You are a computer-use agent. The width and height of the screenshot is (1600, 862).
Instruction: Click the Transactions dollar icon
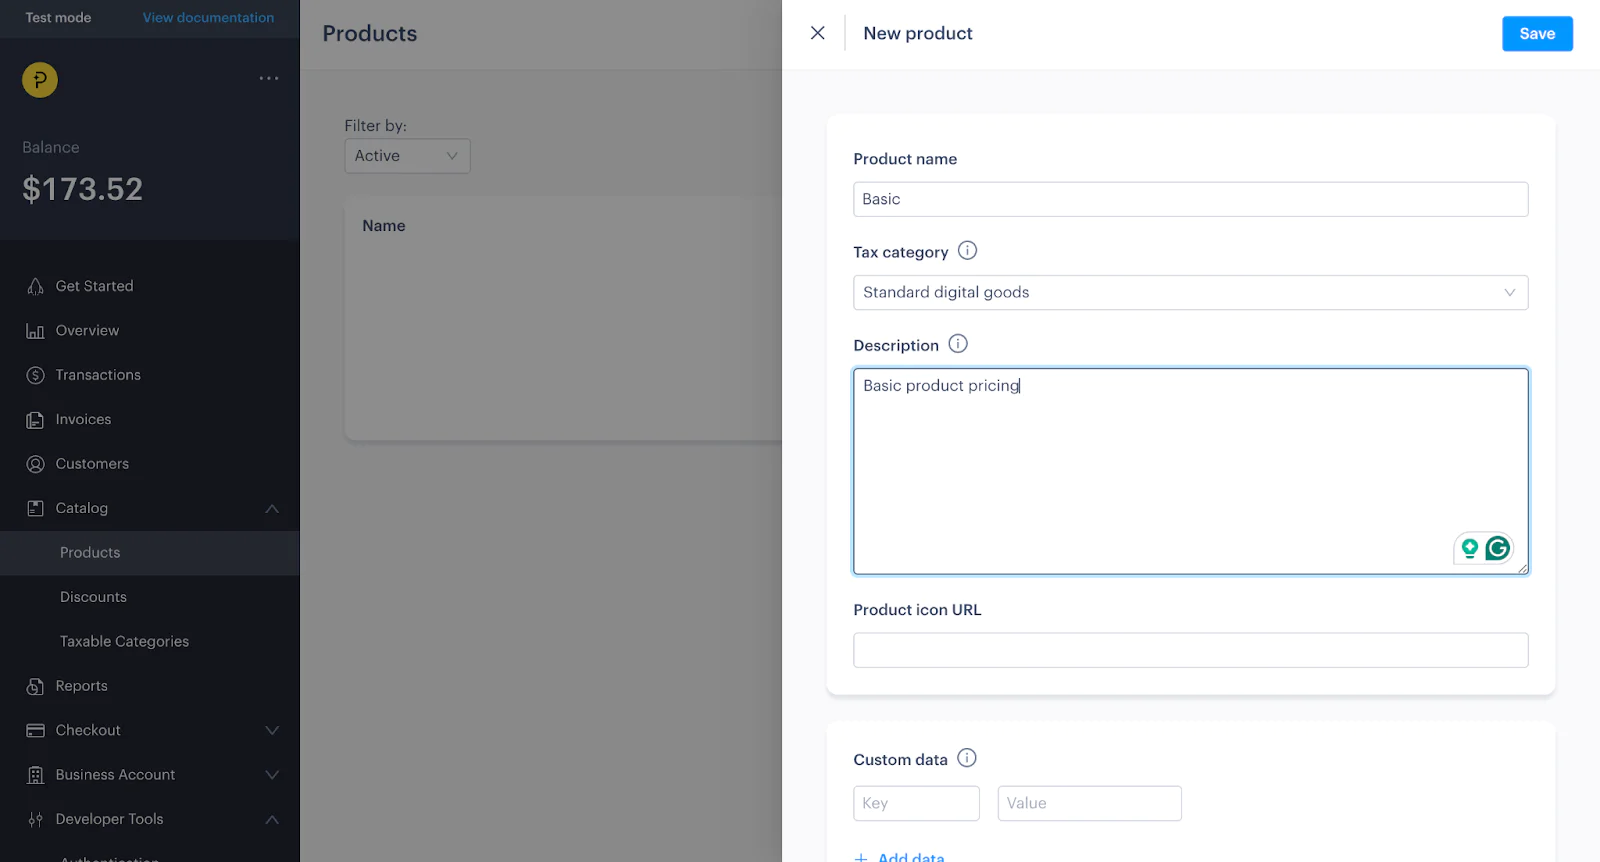click(x=35, y=375)
